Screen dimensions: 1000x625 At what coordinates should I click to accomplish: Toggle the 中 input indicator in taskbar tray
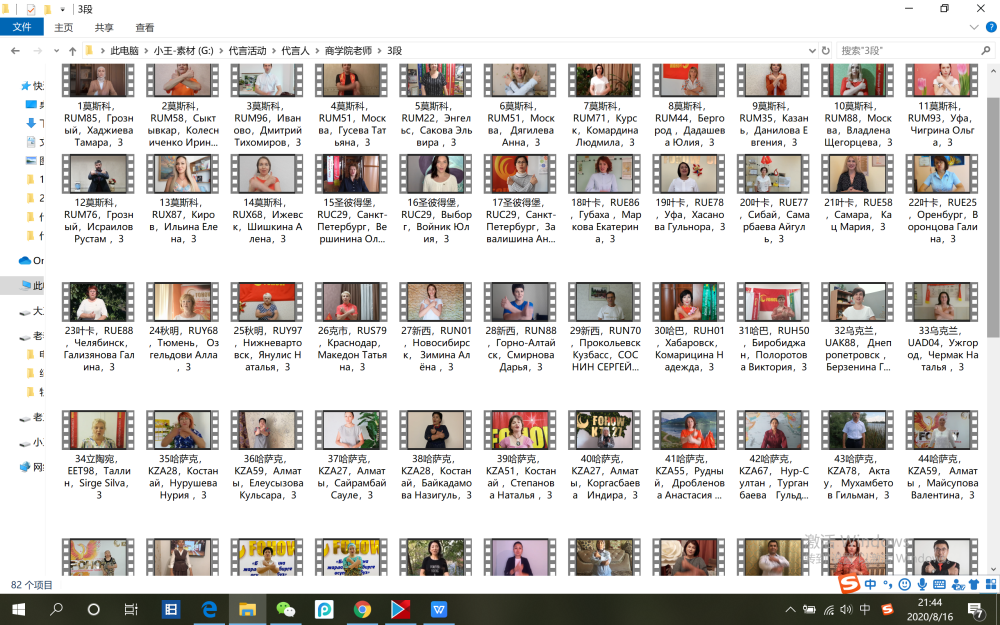tap(865, 609)
